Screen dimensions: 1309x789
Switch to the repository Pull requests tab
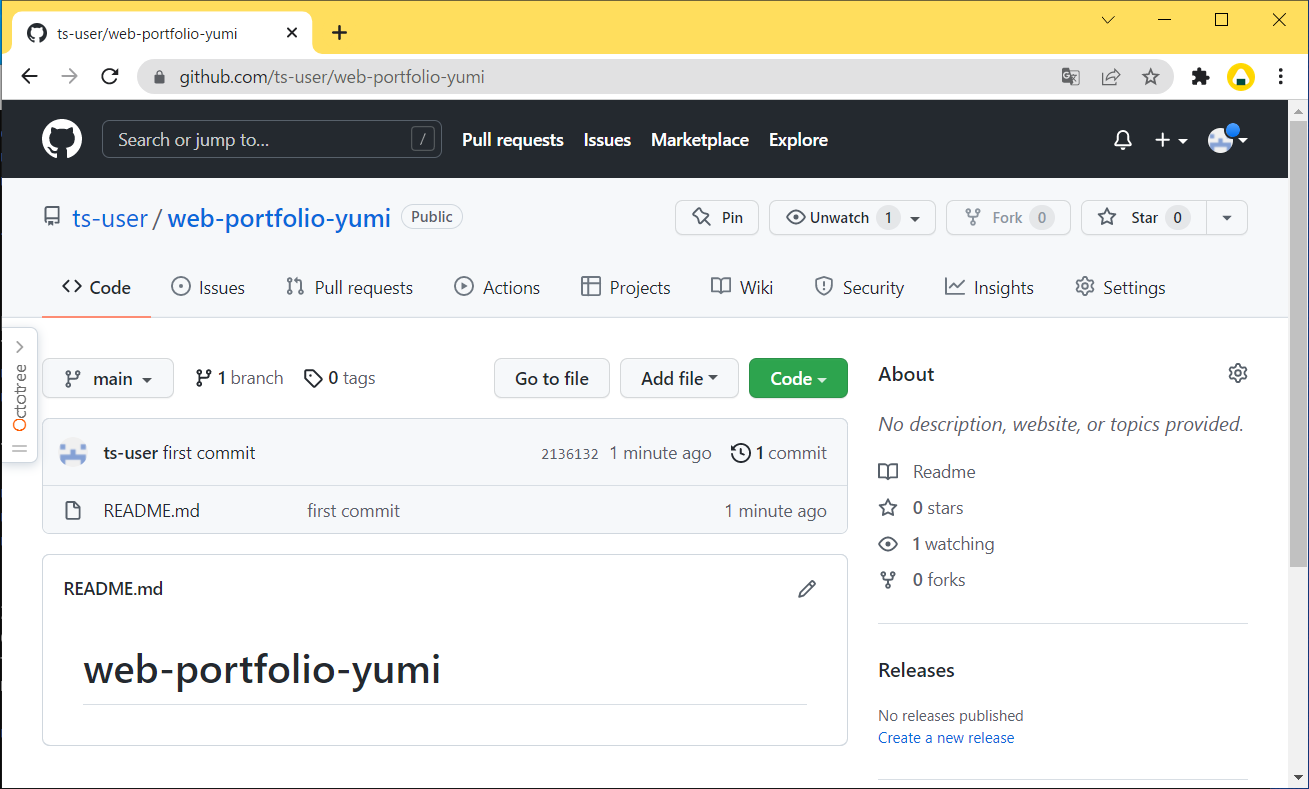(x=349, y=288)
